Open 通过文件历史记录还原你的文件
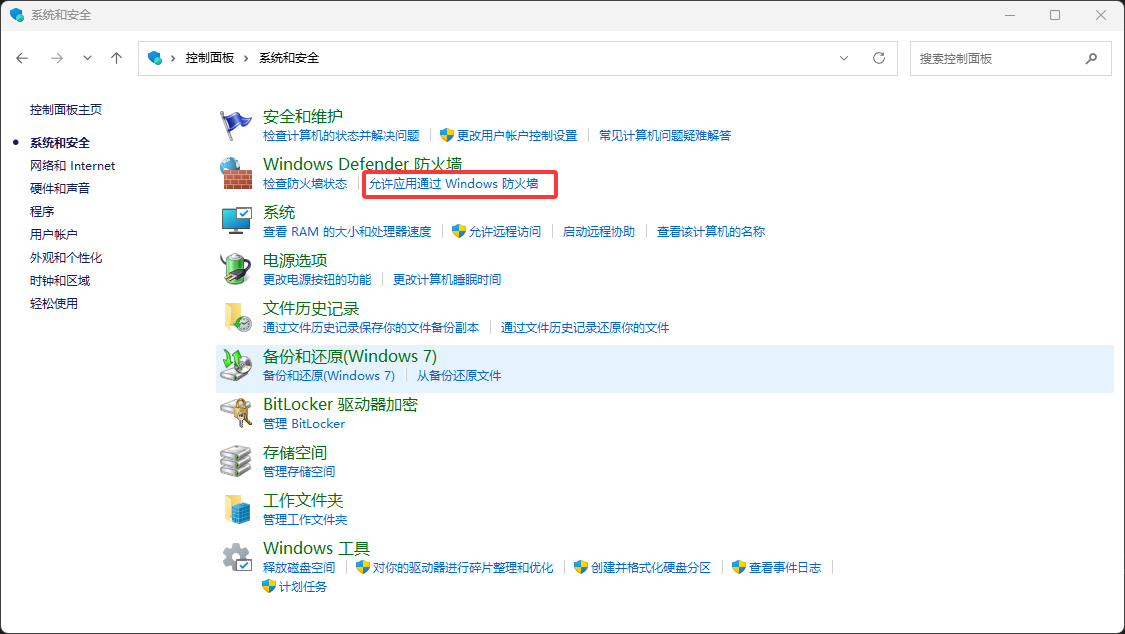Image resolution: width=1125 pixels, height=634 pixels. (585, 328)
